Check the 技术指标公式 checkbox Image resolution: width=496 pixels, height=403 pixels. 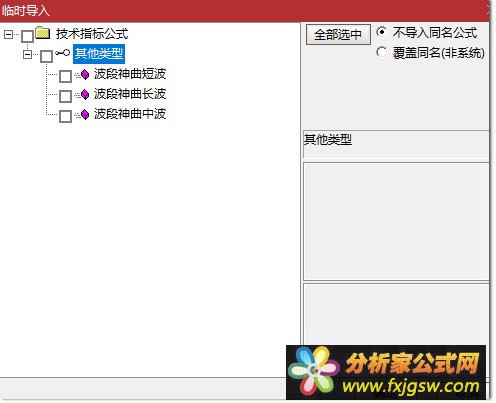coord(27,36)
